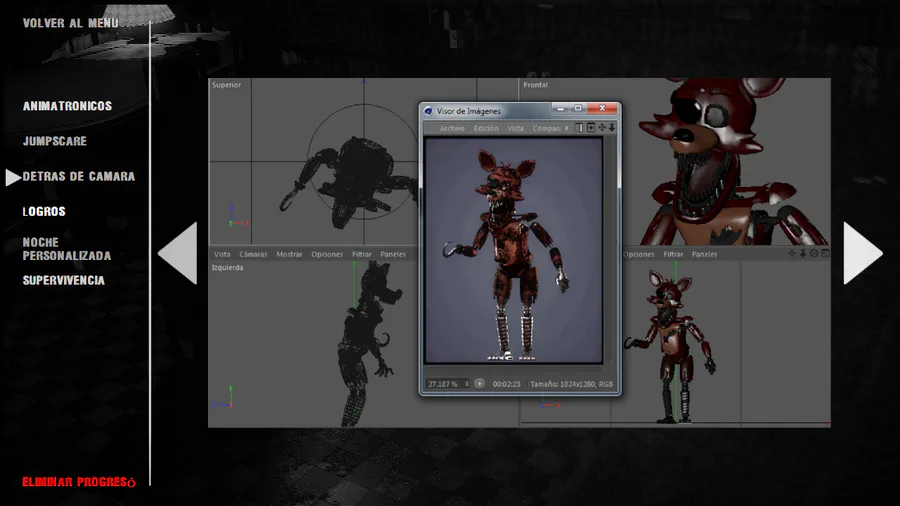Screen dimensions: 900x506
Task: Click the 00:02:23 render time text
Action: (x=506, y=384)
